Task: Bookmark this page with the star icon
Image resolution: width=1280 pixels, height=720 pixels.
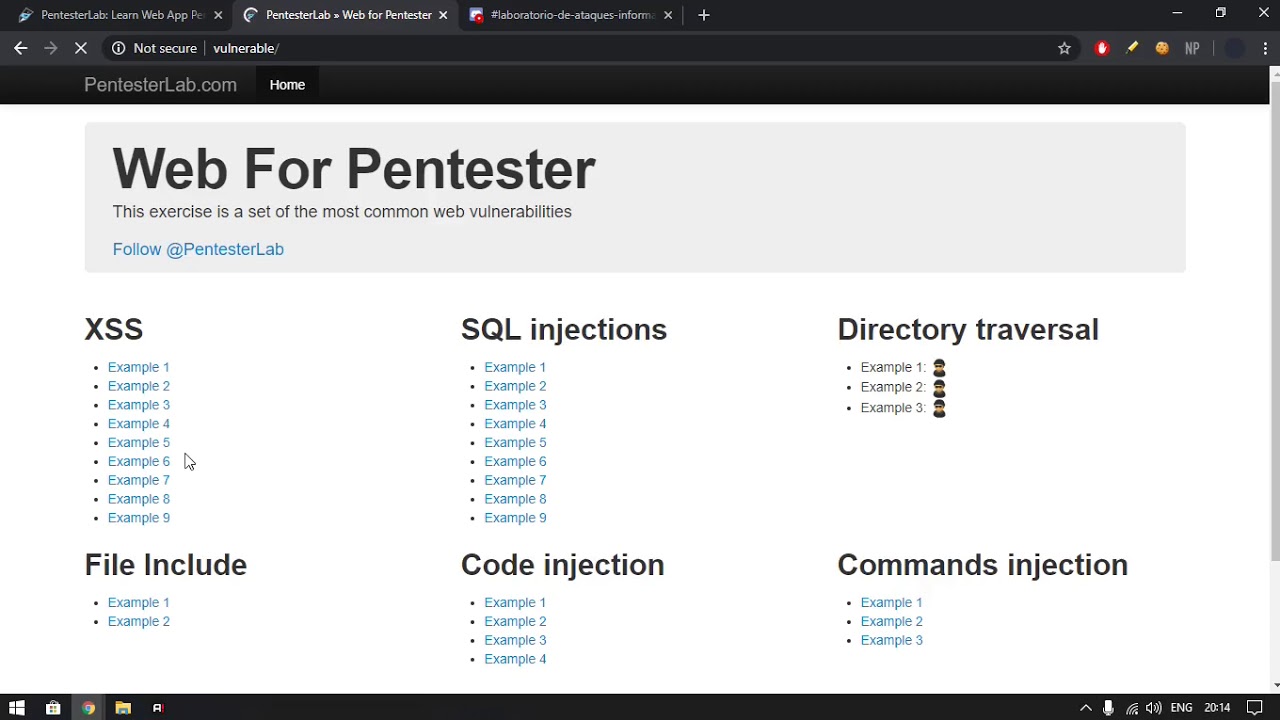Action: pyautogui.click(x=1064, y=48)
